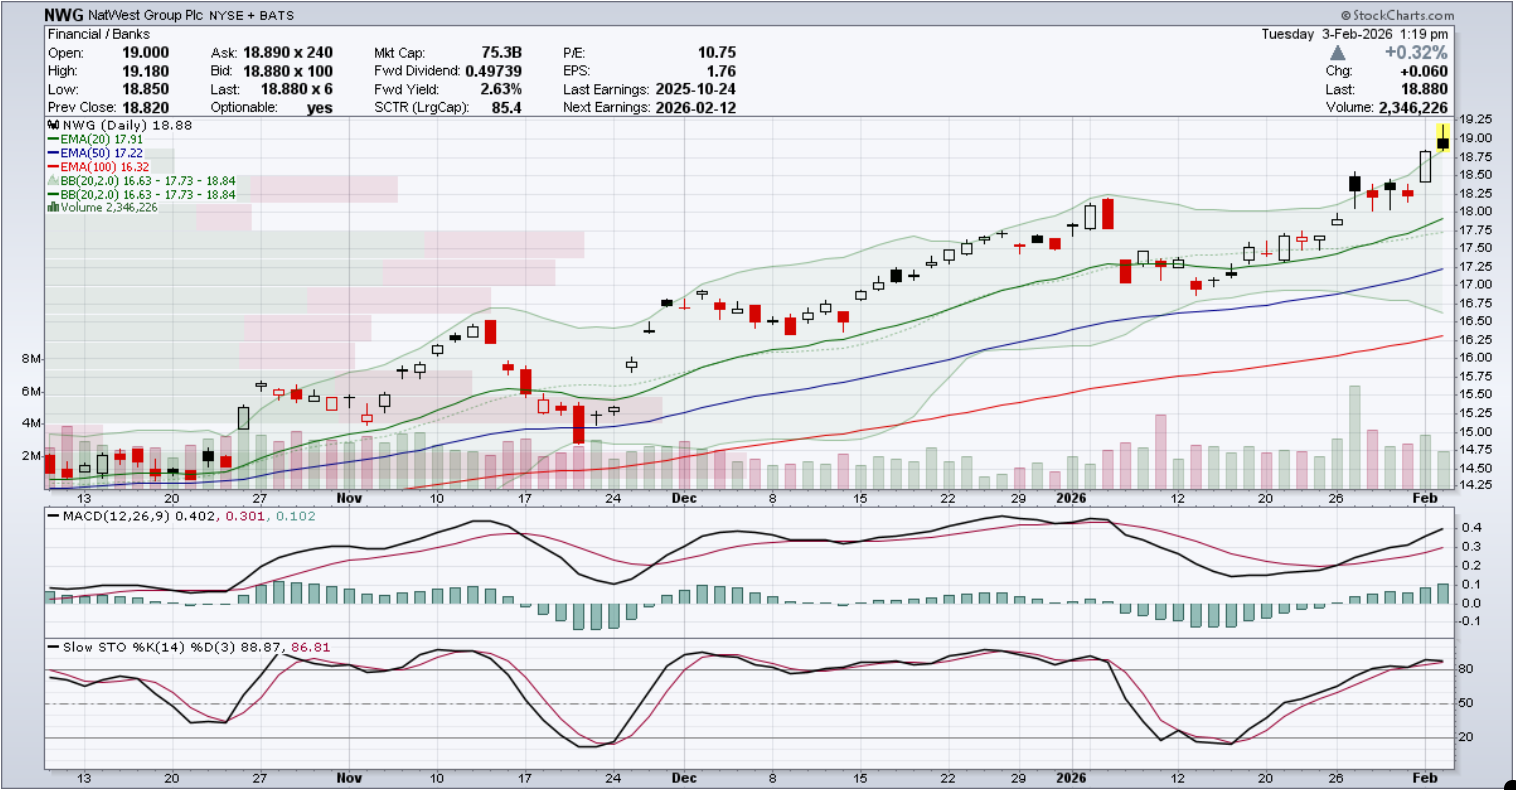Viewport: 1516px width, 790px height.
Task: Click the Low value 18.850
Action: coord(146,89)
